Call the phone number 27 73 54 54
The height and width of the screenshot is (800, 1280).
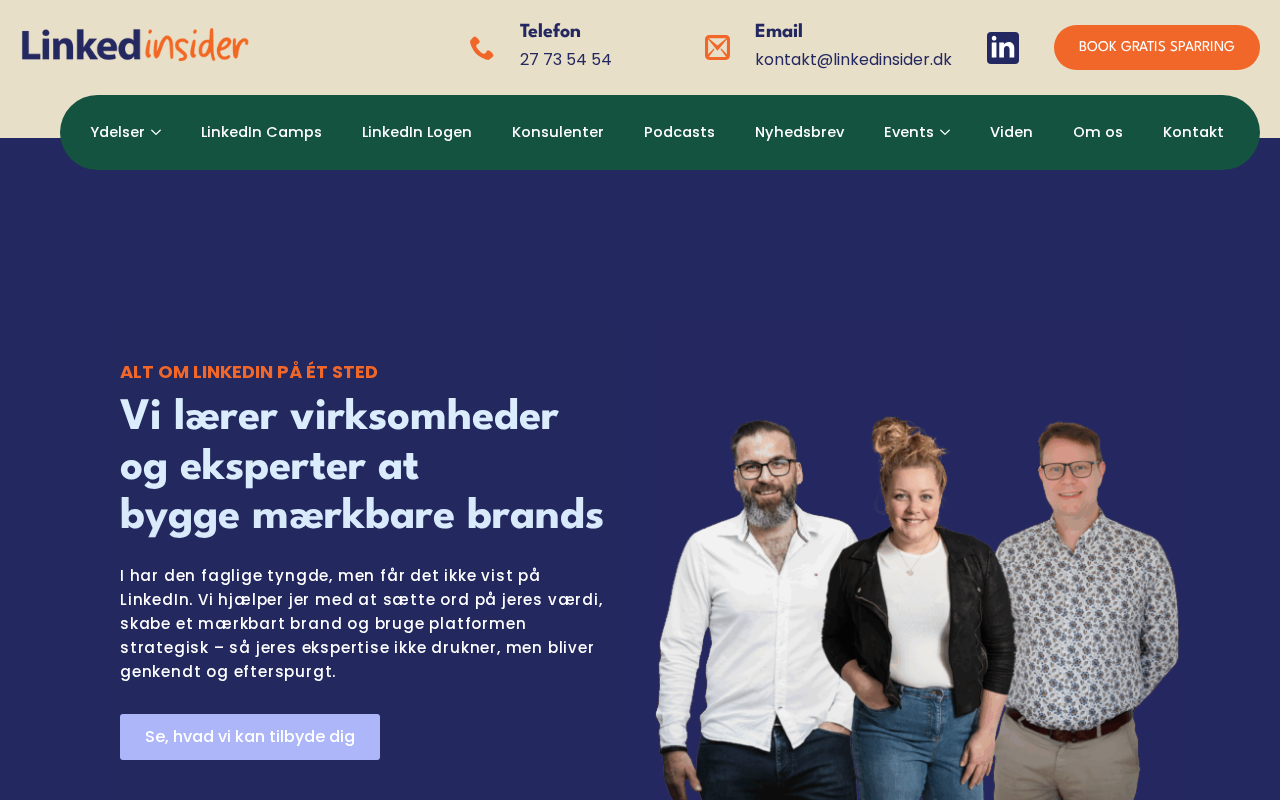point(566,60)
